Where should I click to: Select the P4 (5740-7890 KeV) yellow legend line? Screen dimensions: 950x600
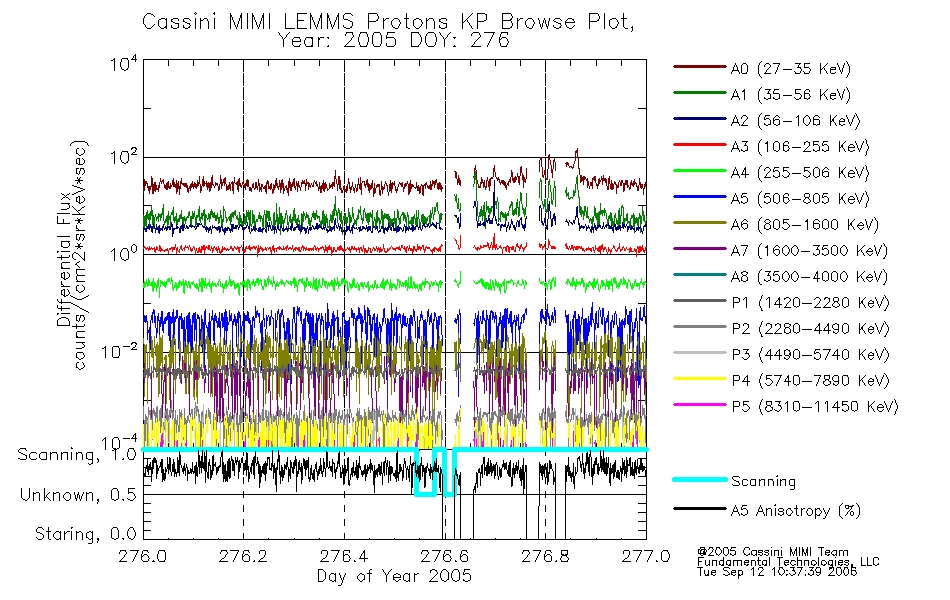click(700, 379)
